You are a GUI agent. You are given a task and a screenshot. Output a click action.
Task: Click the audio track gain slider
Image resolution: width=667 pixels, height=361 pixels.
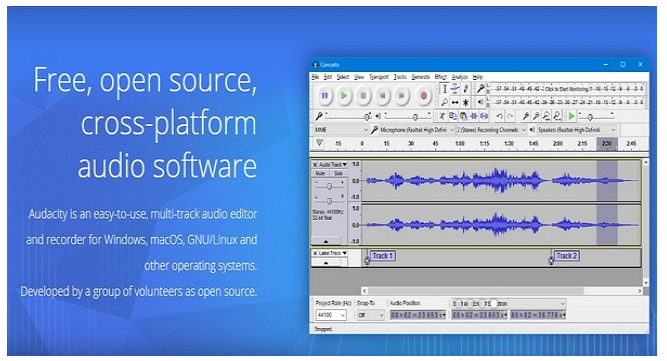(329, 186)
